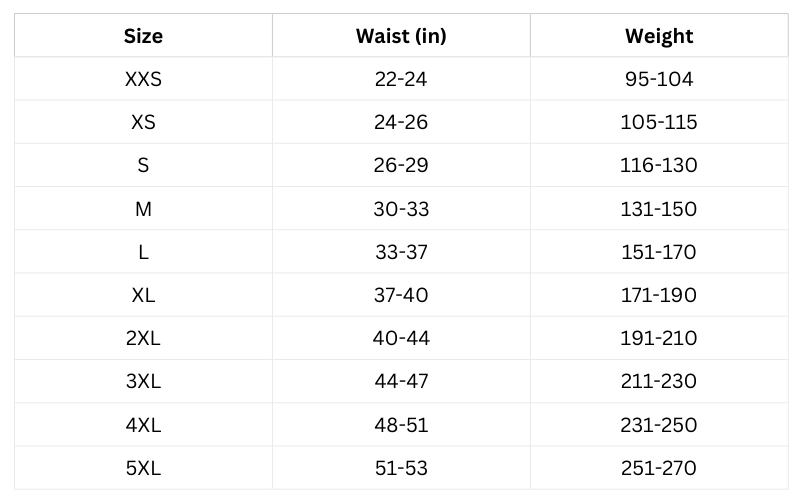The width and height of the screenshot is (800, 500).
Task: Click the 3XL size cell
Action: click(x=143, y=381)
